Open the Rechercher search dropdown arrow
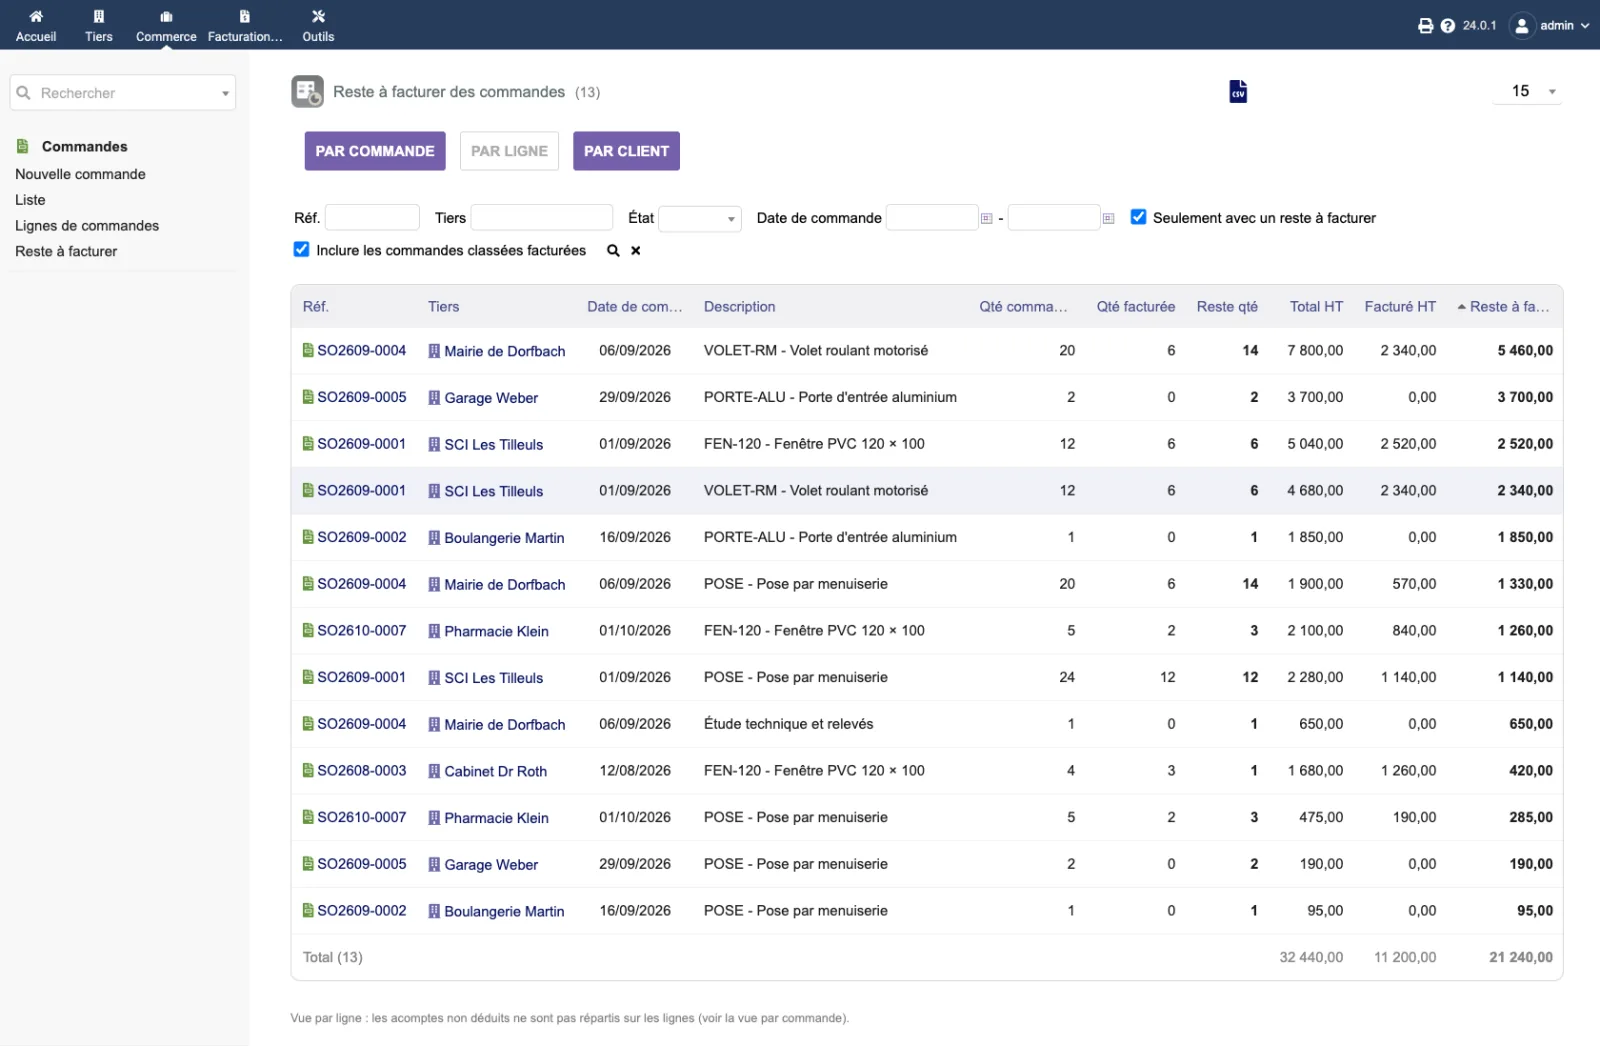The image size is (1600, 1046). 225,94
